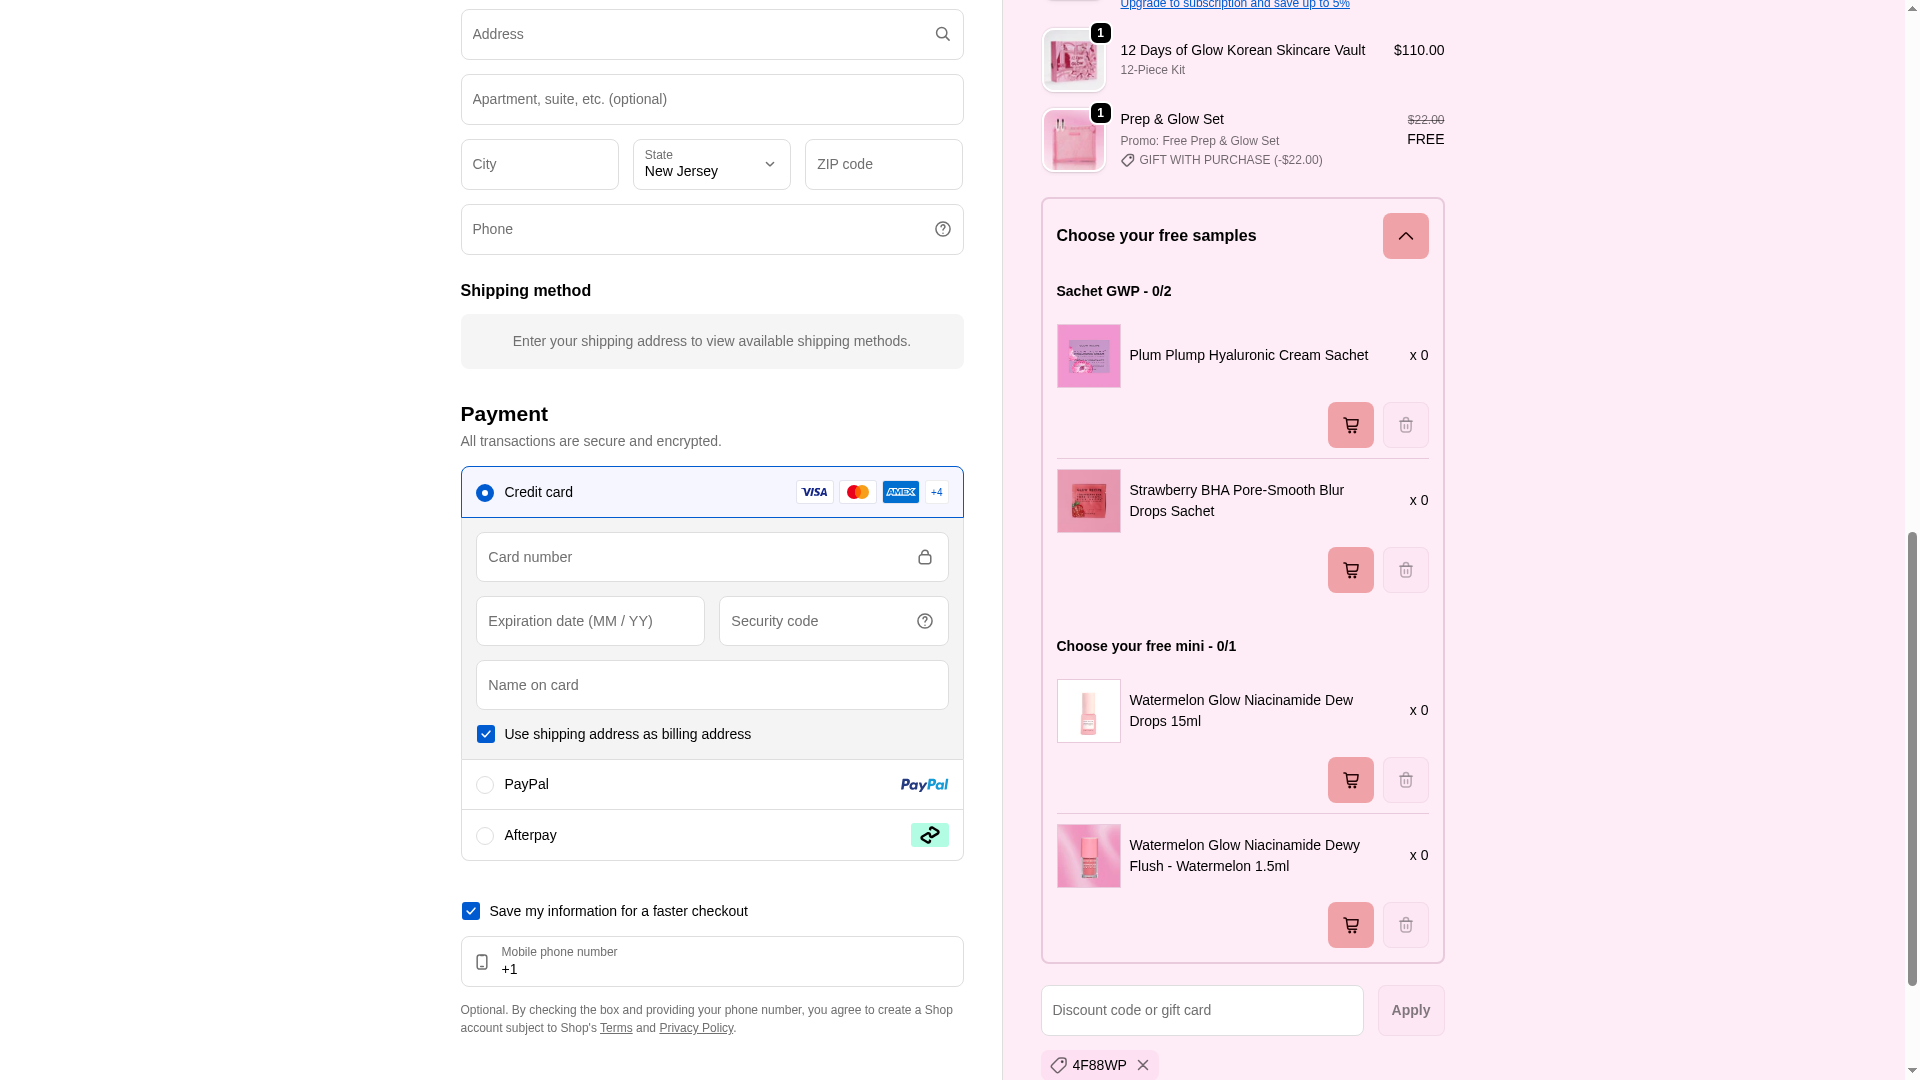Open the State dropdown
1920x1080 pixels.
[x=711, y=165]
